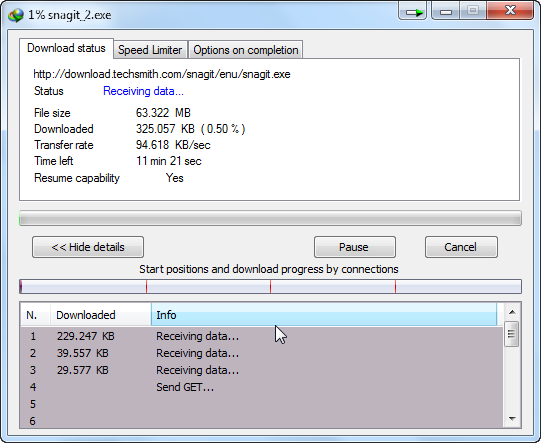This screenshot has height=443, width=541.
Task: Select connection row 2 with 39.557 KB
Action: click(x=262, y=353)
